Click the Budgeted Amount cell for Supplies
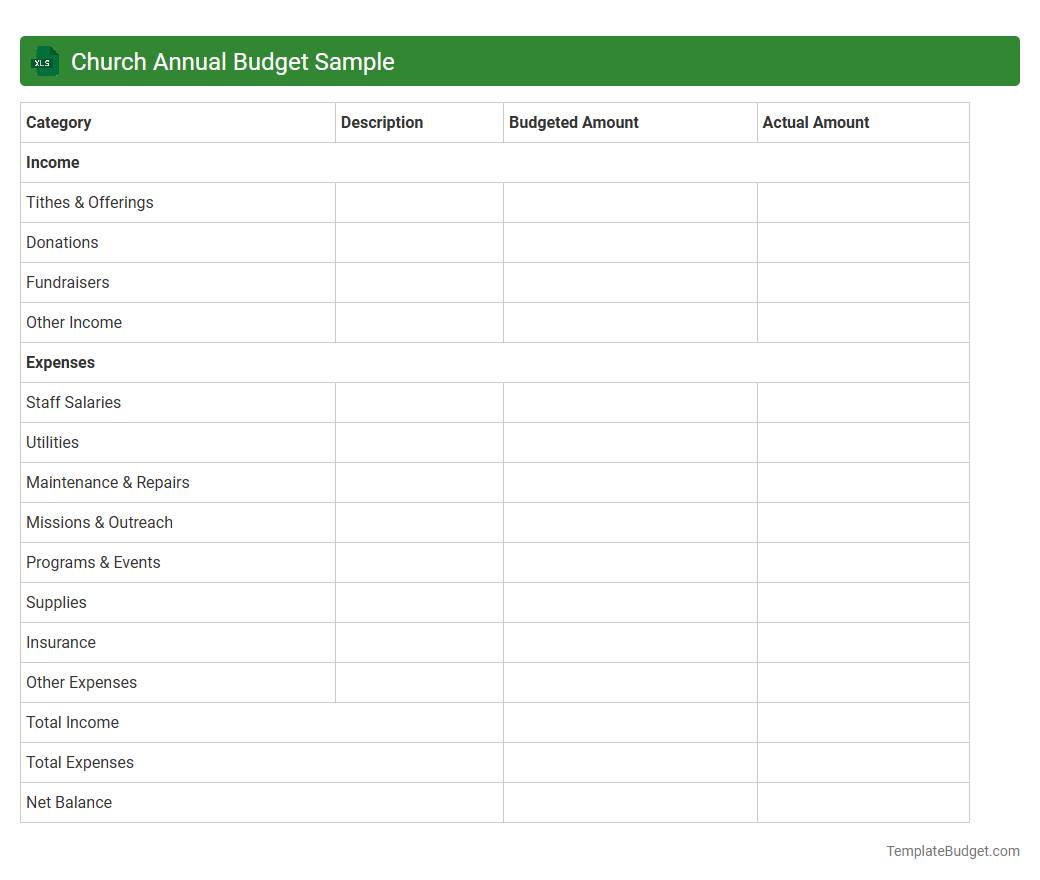1040x880 pixels. [630, 602]
